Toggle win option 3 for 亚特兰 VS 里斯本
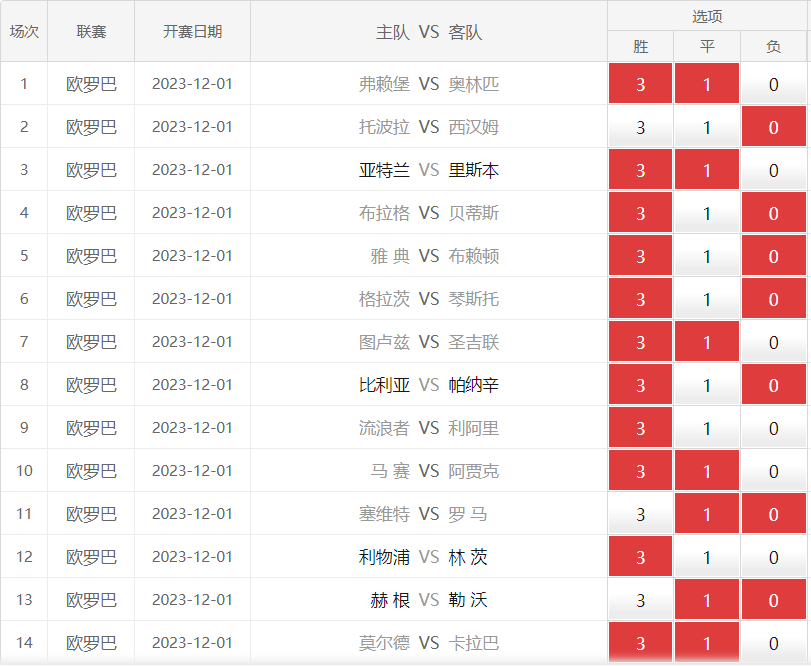The height and width of the screenshot is (666, 811). pyautogui.click(x=640, y=170)
